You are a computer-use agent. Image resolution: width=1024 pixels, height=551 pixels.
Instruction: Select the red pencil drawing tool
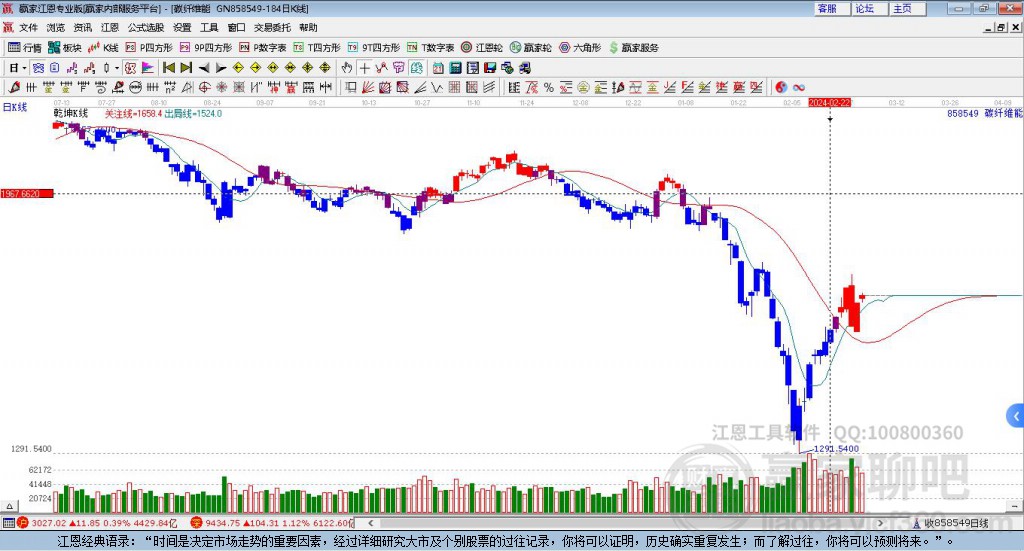tap(14, 87)
